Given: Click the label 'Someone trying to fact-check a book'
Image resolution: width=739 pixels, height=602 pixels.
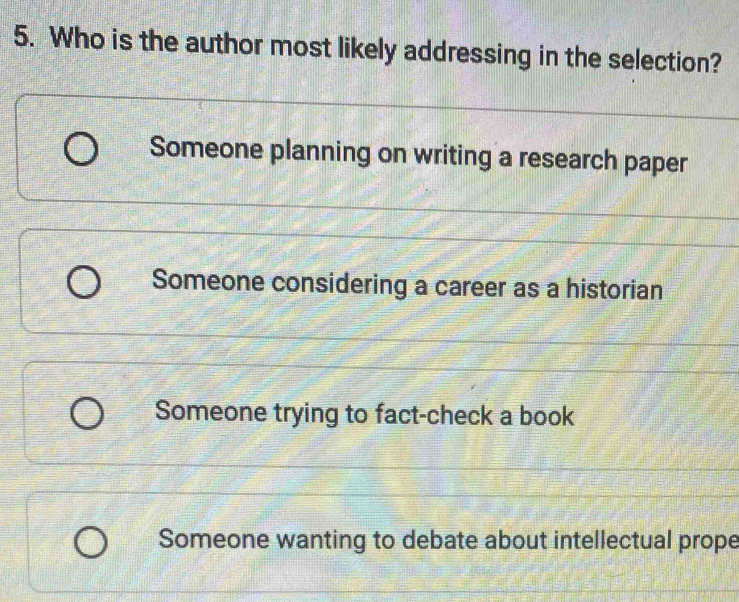Looking at the screenshot, I should pyautogui.click(x=365, y=414).
